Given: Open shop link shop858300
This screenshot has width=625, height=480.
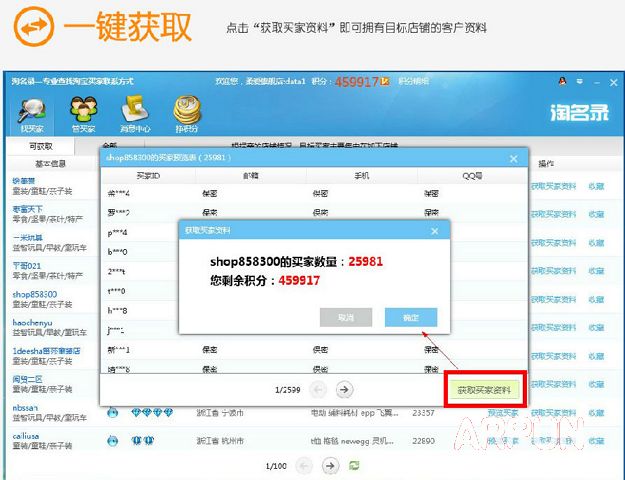Looking at the screenshot, I should [35, 294].
